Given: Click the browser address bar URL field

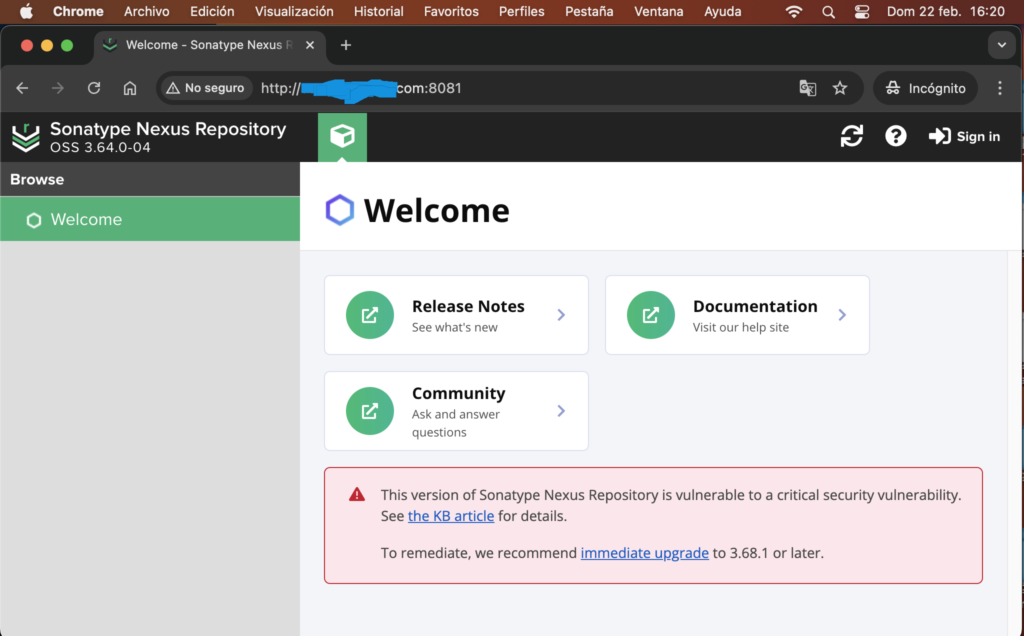Looking at the screenshot, I should click(x=520, y=88).
